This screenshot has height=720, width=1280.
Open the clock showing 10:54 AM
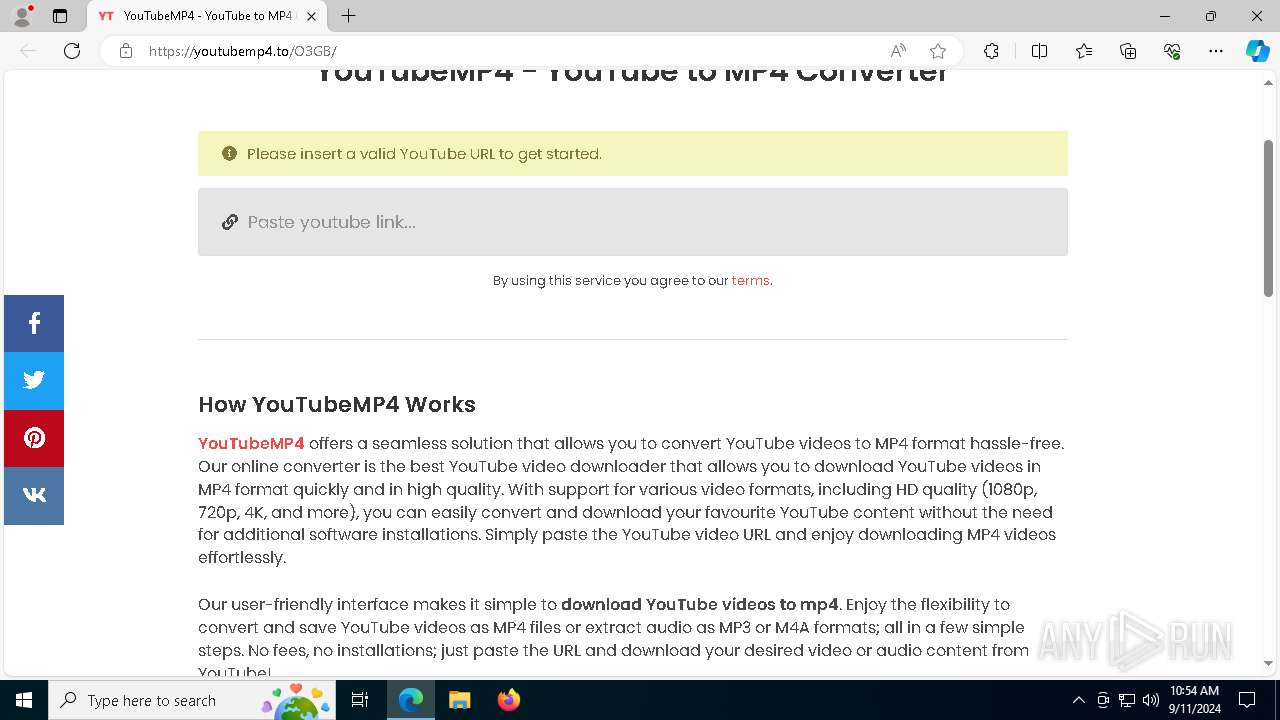[x=1195, y=700]
